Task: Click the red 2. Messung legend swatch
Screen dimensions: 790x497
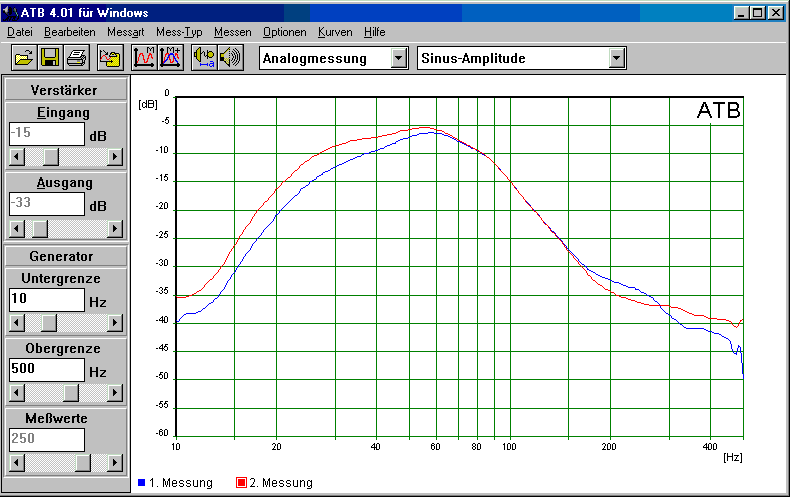Action: tap(241, 483)
